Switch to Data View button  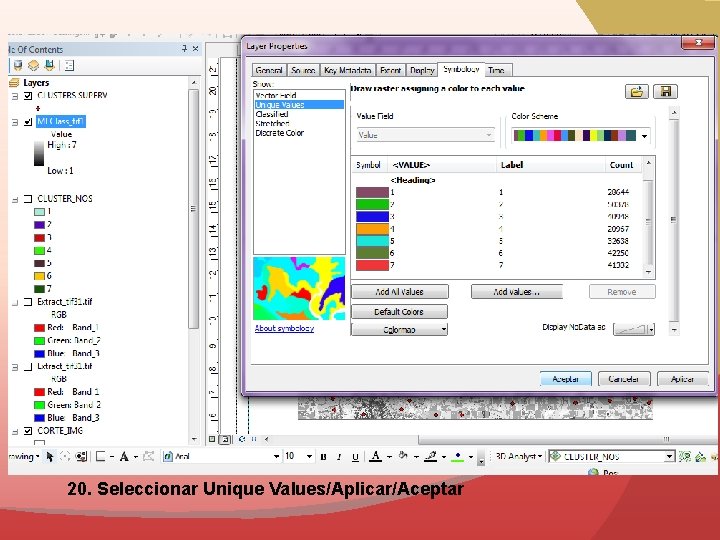[212, 439]
